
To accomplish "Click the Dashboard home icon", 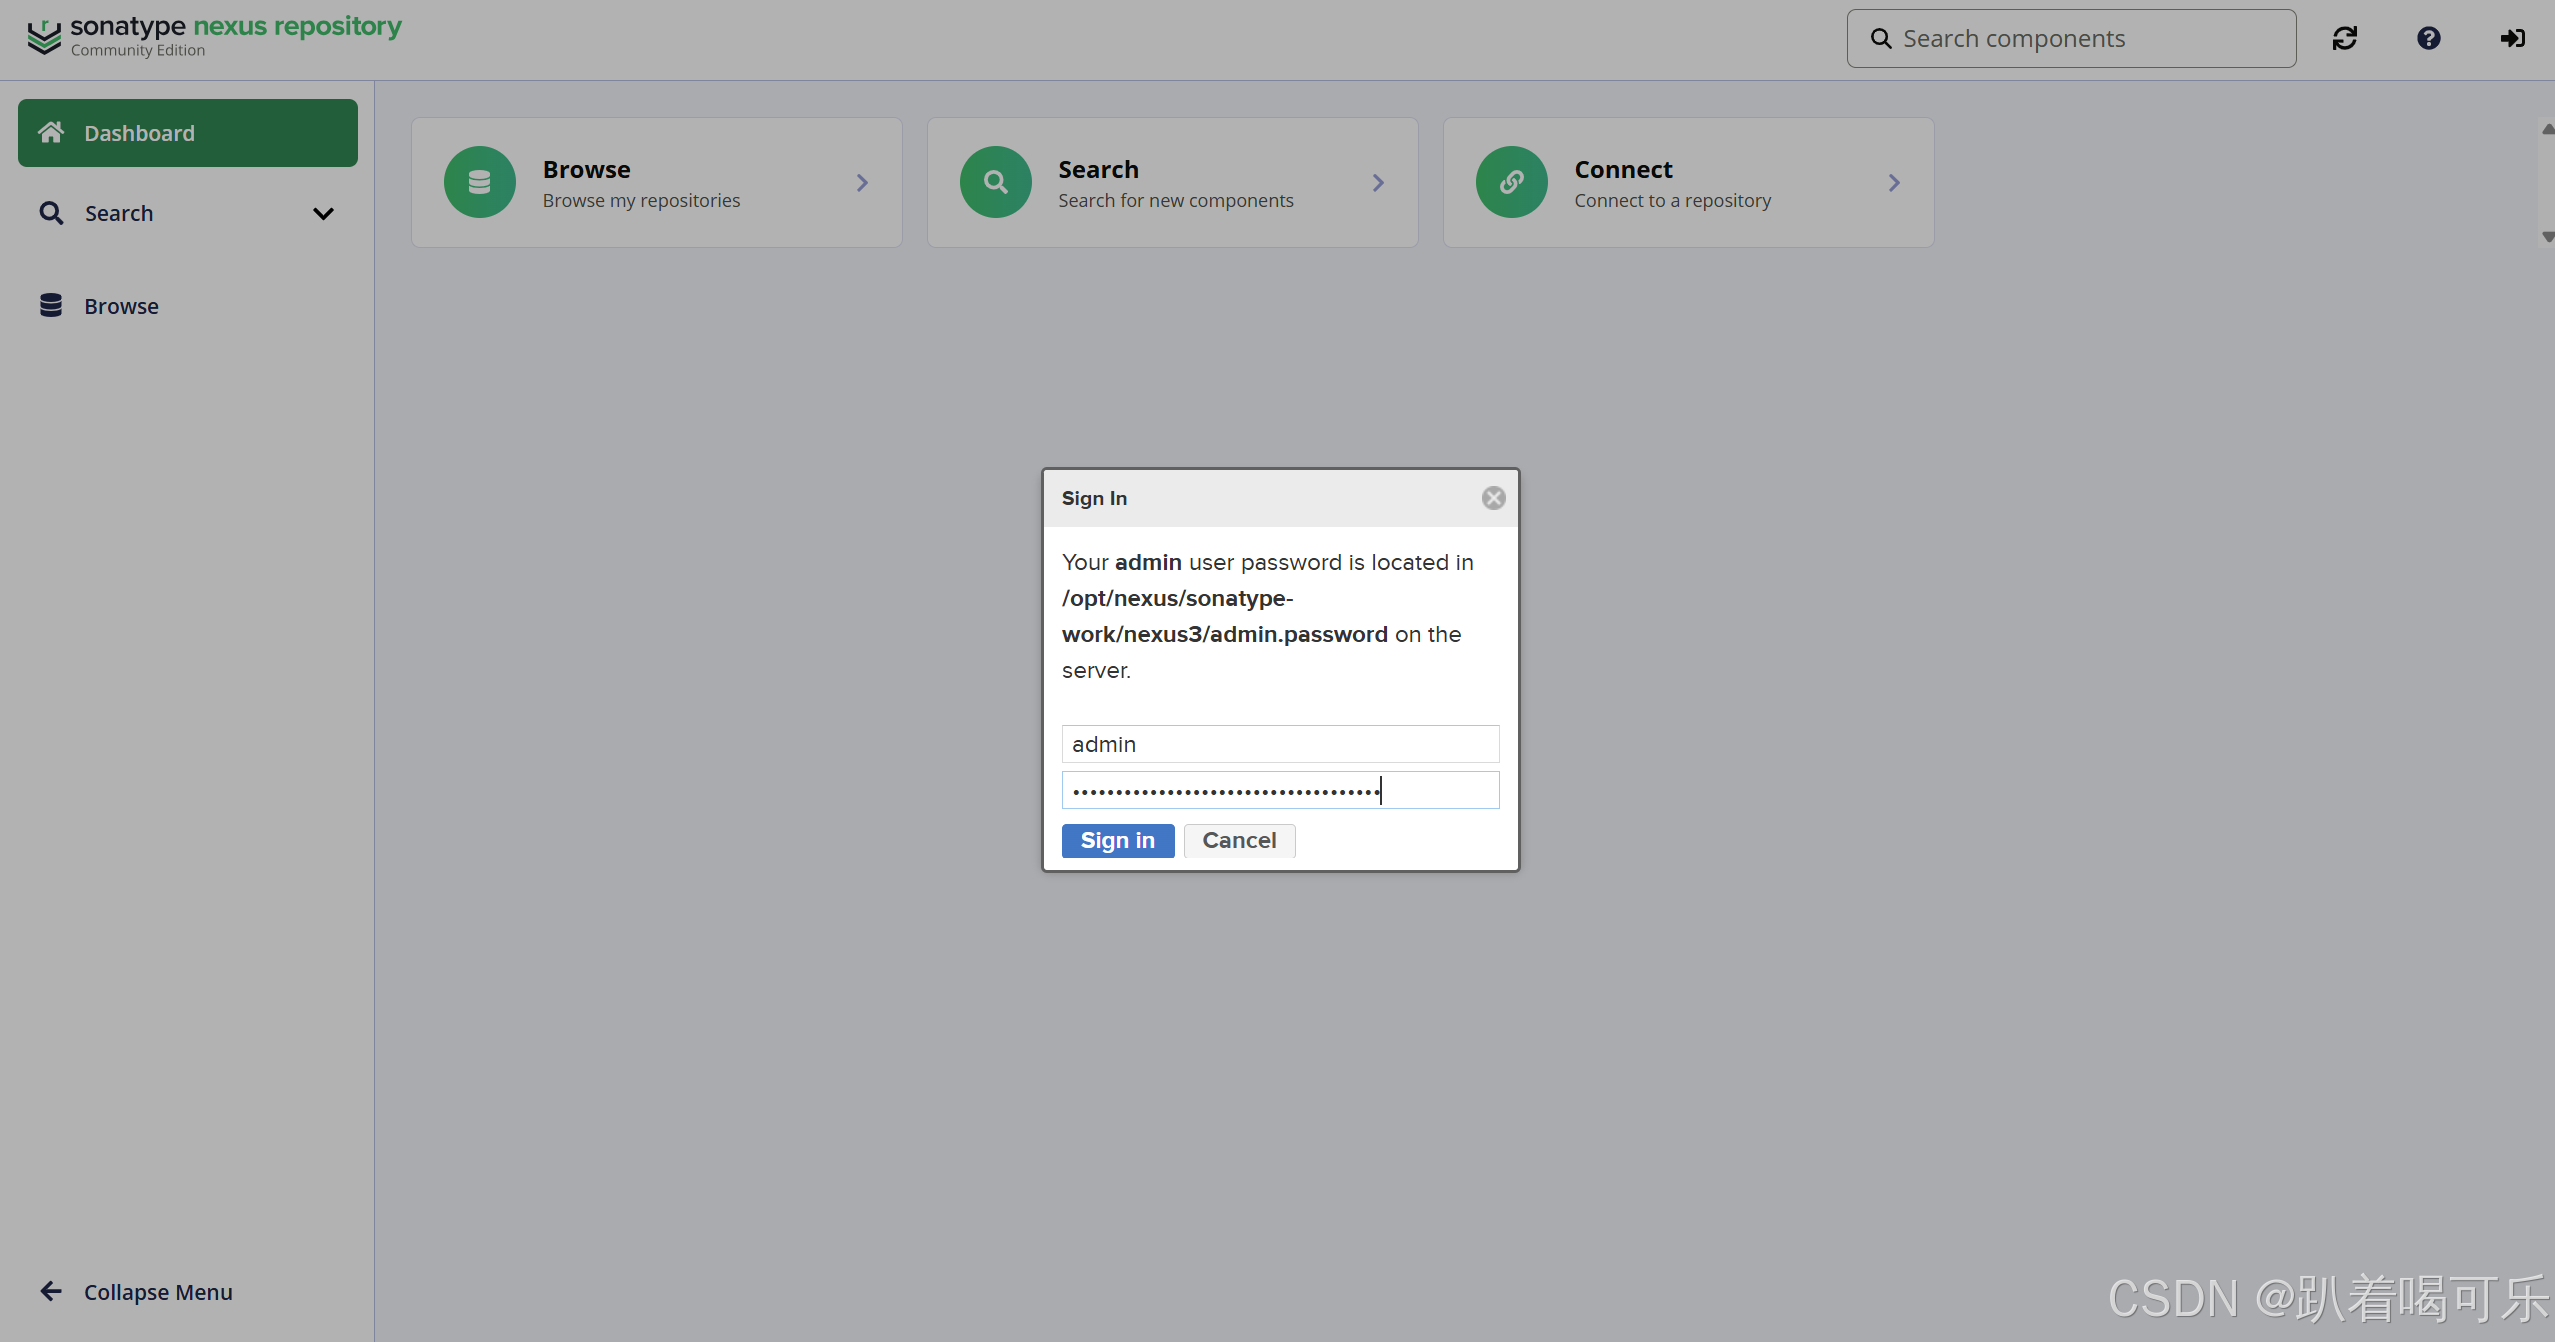I will click(51, 132).
